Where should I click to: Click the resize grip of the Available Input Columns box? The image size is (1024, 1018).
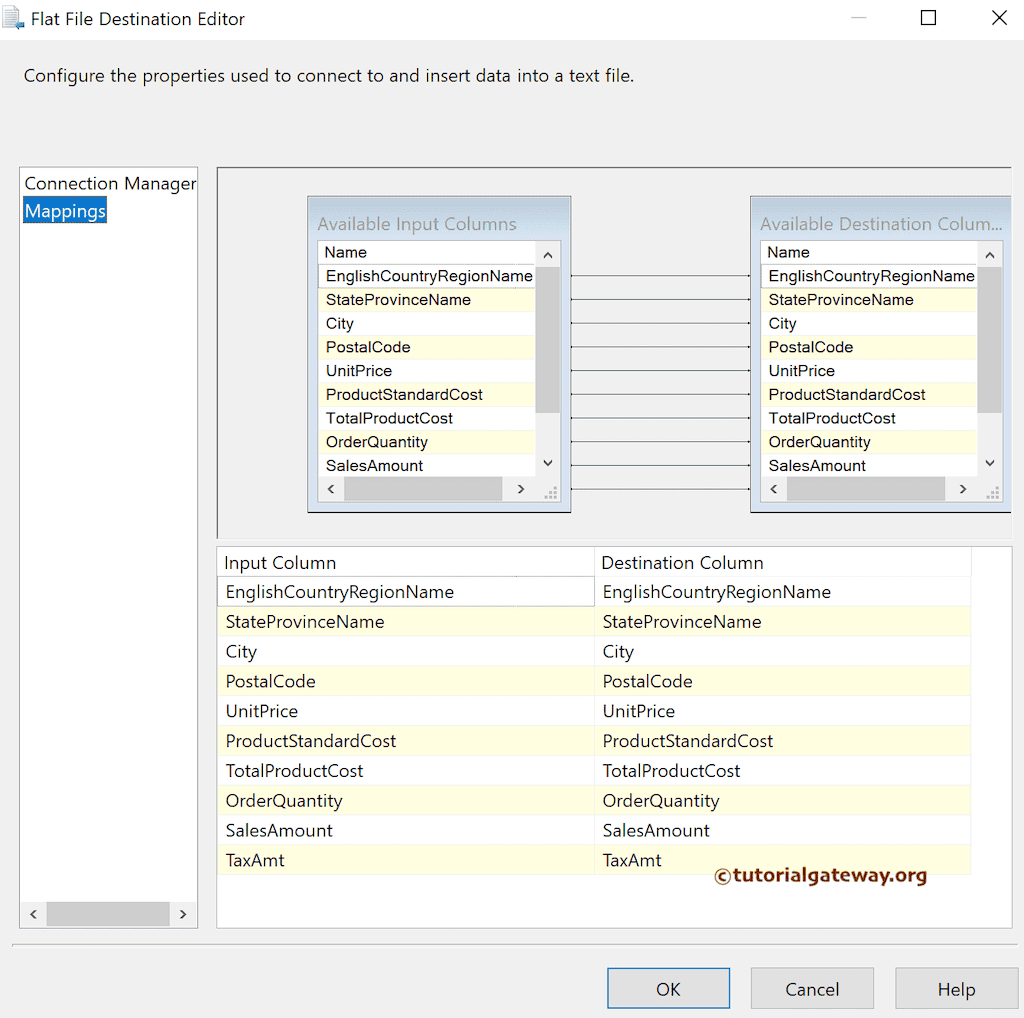tap(551, 493)
